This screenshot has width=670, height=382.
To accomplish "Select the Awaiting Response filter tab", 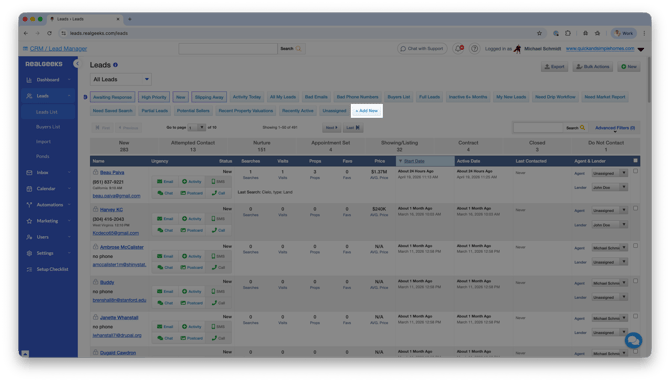I will click(112, 97).
